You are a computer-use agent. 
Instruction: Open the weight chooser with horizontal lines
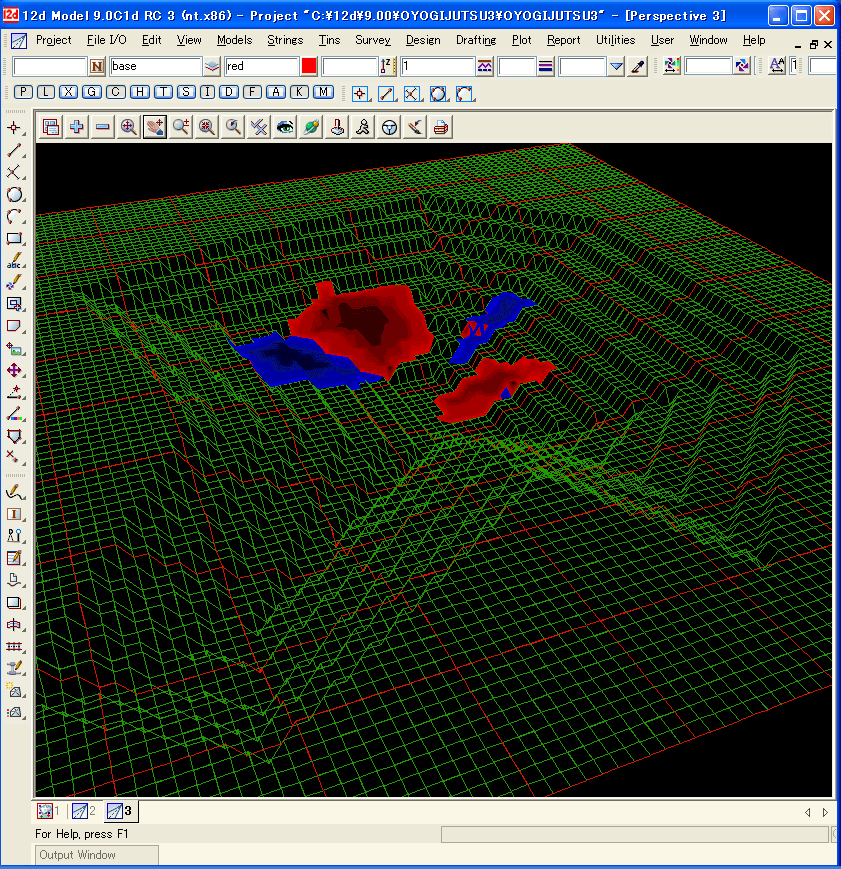coord(546,67)
